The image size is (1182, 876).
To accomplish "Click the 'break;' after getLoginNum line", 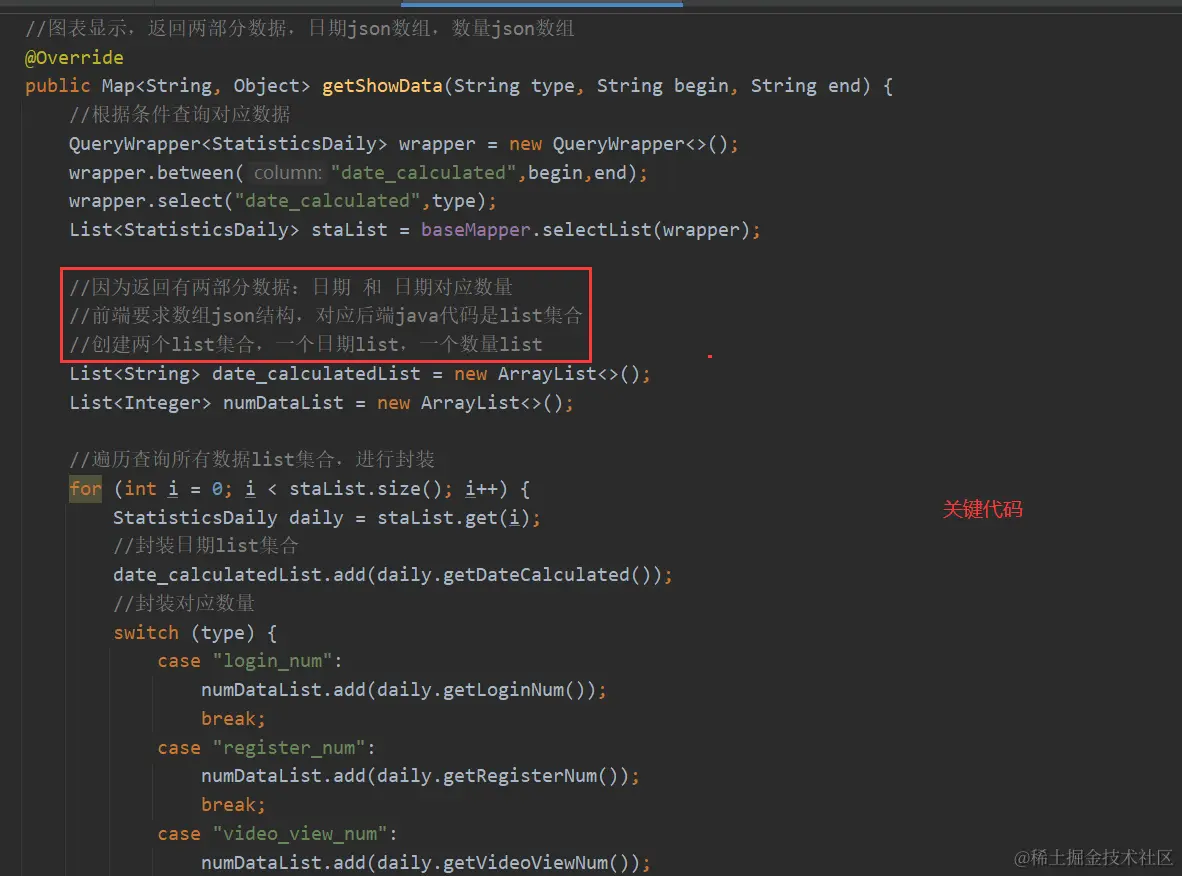I will (233, 719).
